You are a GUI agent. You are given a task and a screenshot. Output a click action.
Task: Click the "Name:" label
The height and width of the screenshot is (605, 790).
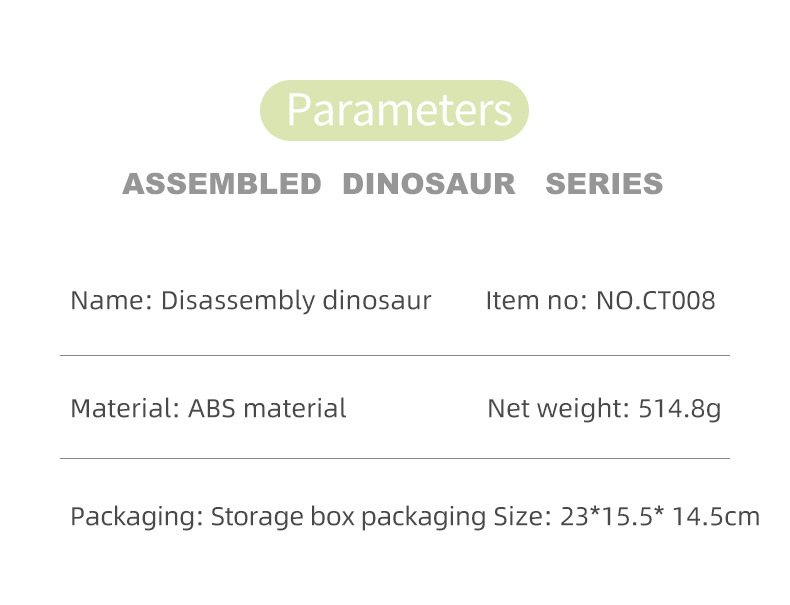(x=111, y=300)
